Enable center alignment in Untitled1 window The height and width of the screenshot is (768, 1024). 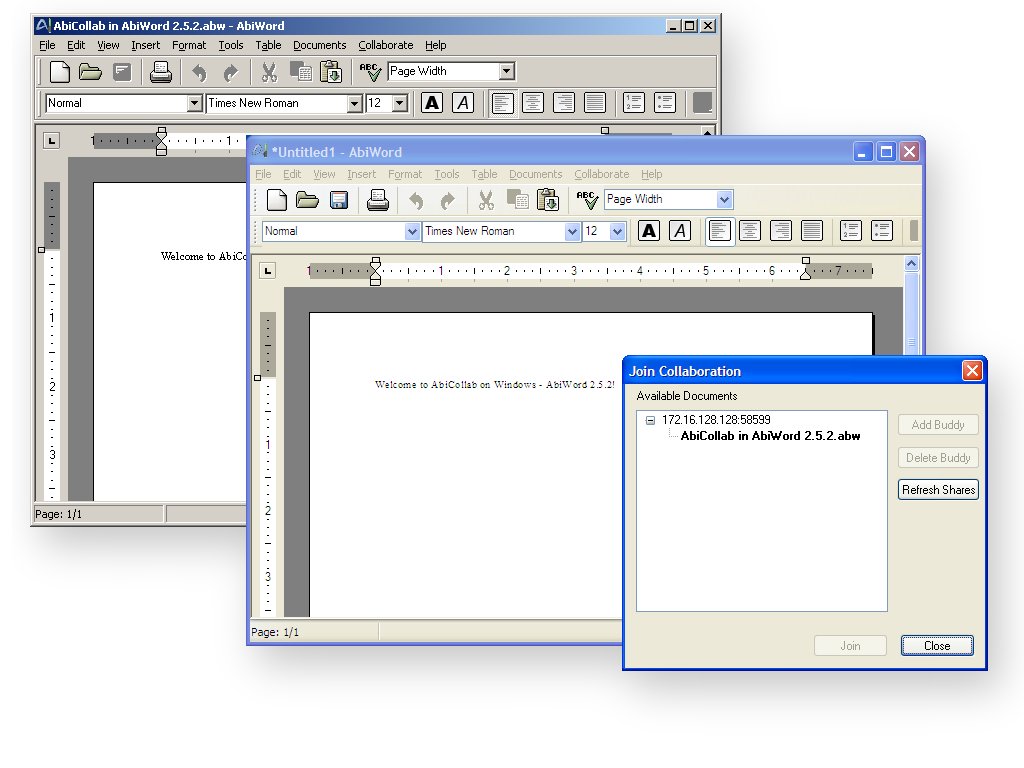point(750,231)
